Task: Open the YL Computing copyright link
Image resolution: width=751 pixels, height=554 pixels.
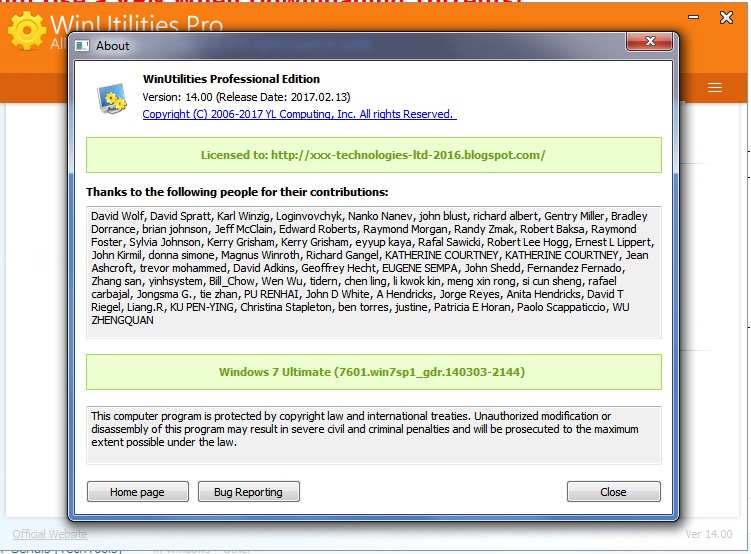Action: tap(299, 114)
